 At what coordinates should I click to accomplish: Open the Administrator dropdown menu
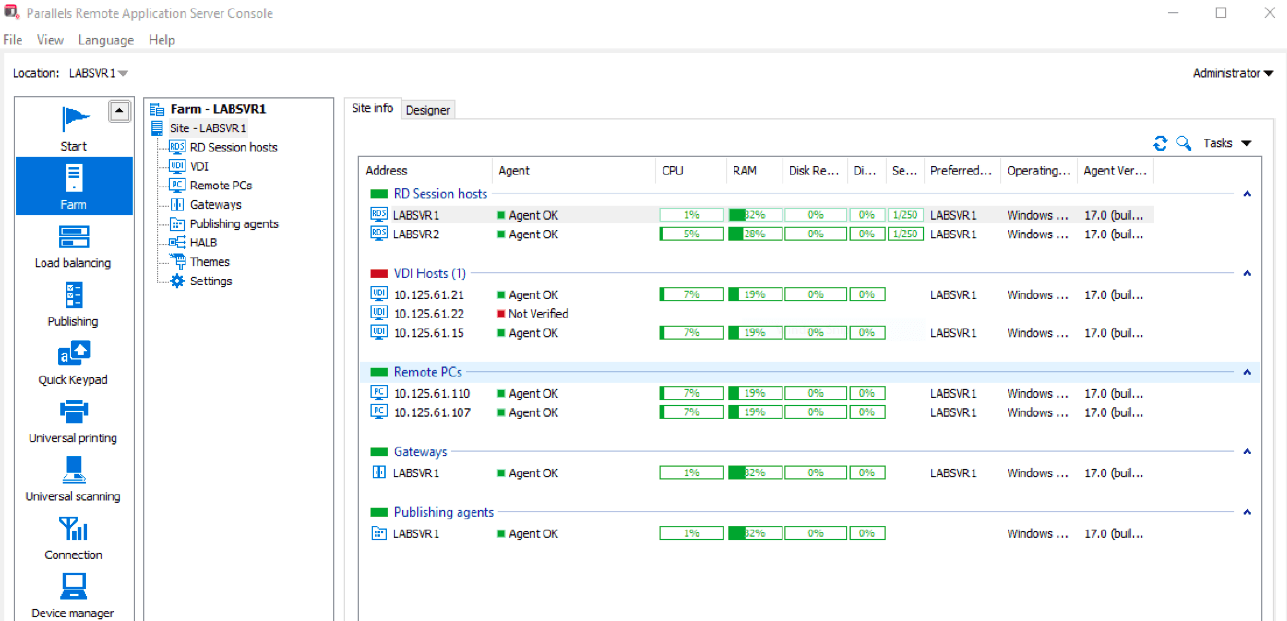[x=1233, y=73]
